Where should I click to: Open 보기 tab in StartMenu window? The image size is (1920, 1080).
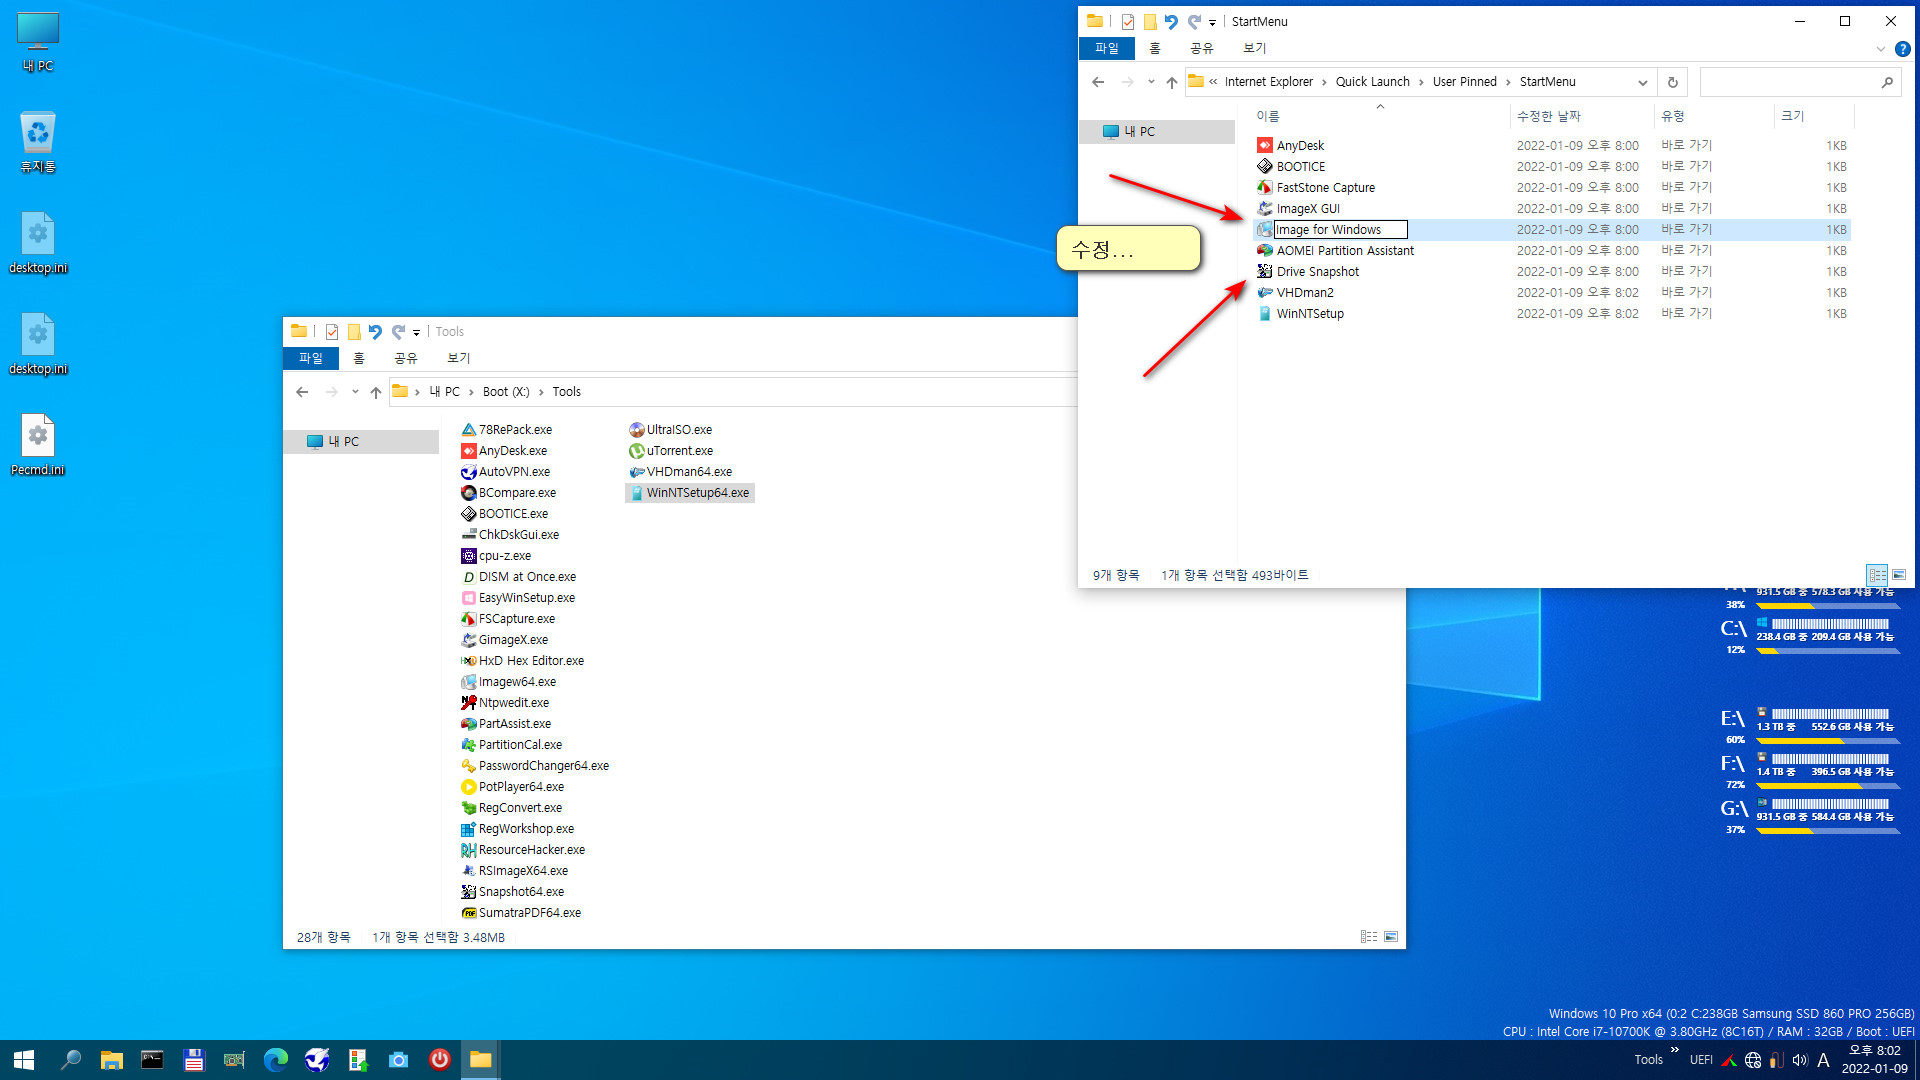1254,48
